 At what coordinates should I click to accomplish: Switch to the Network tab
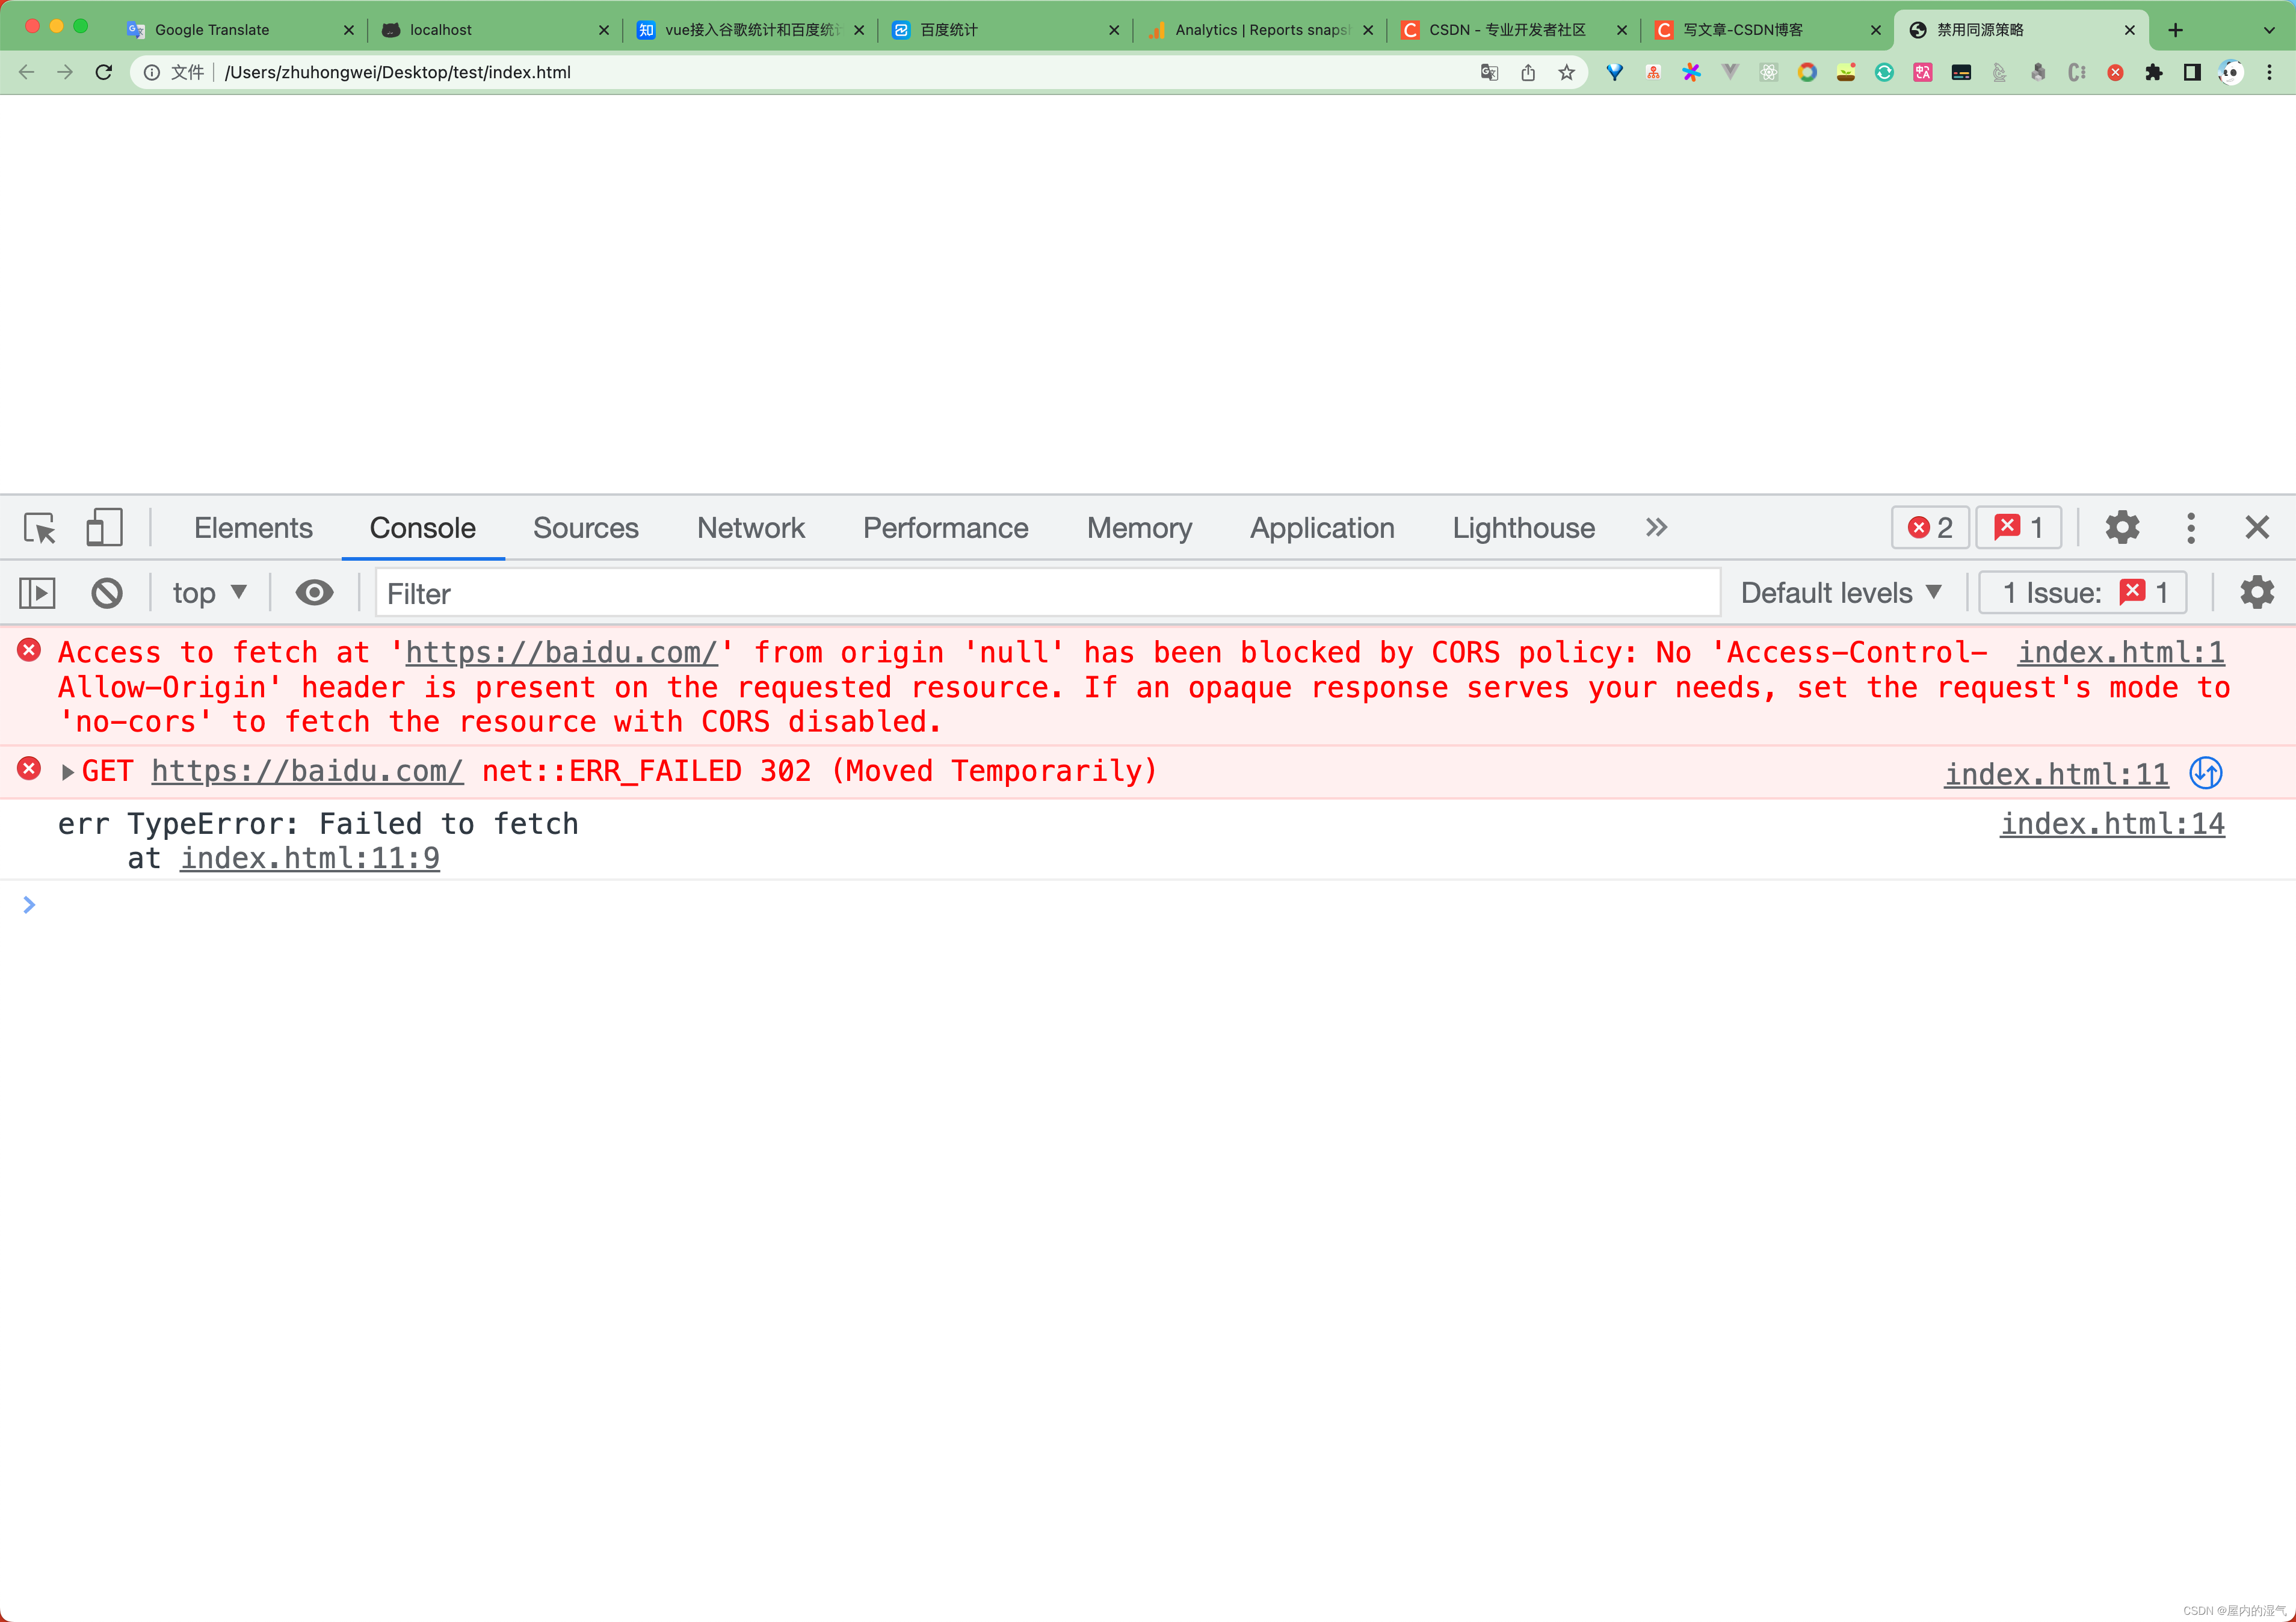pyautogui.click(x=750, y=527)
